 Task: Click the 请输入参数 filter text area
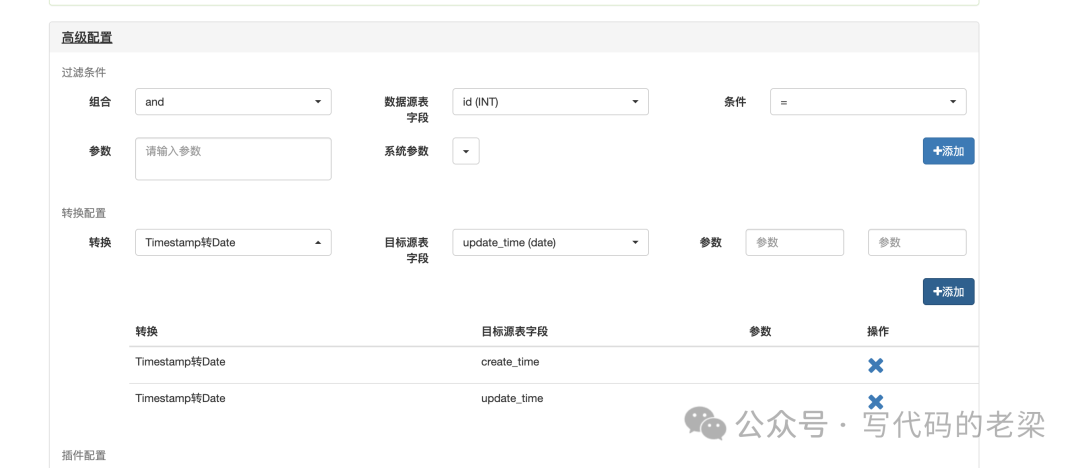[x=233, y=159]
